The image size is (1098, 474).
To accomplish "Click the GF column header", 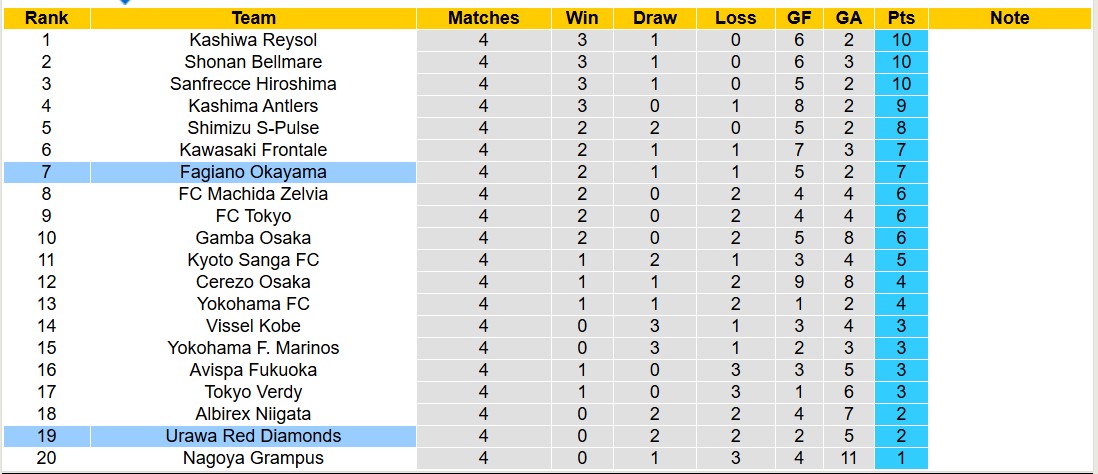I will (799, 18).
